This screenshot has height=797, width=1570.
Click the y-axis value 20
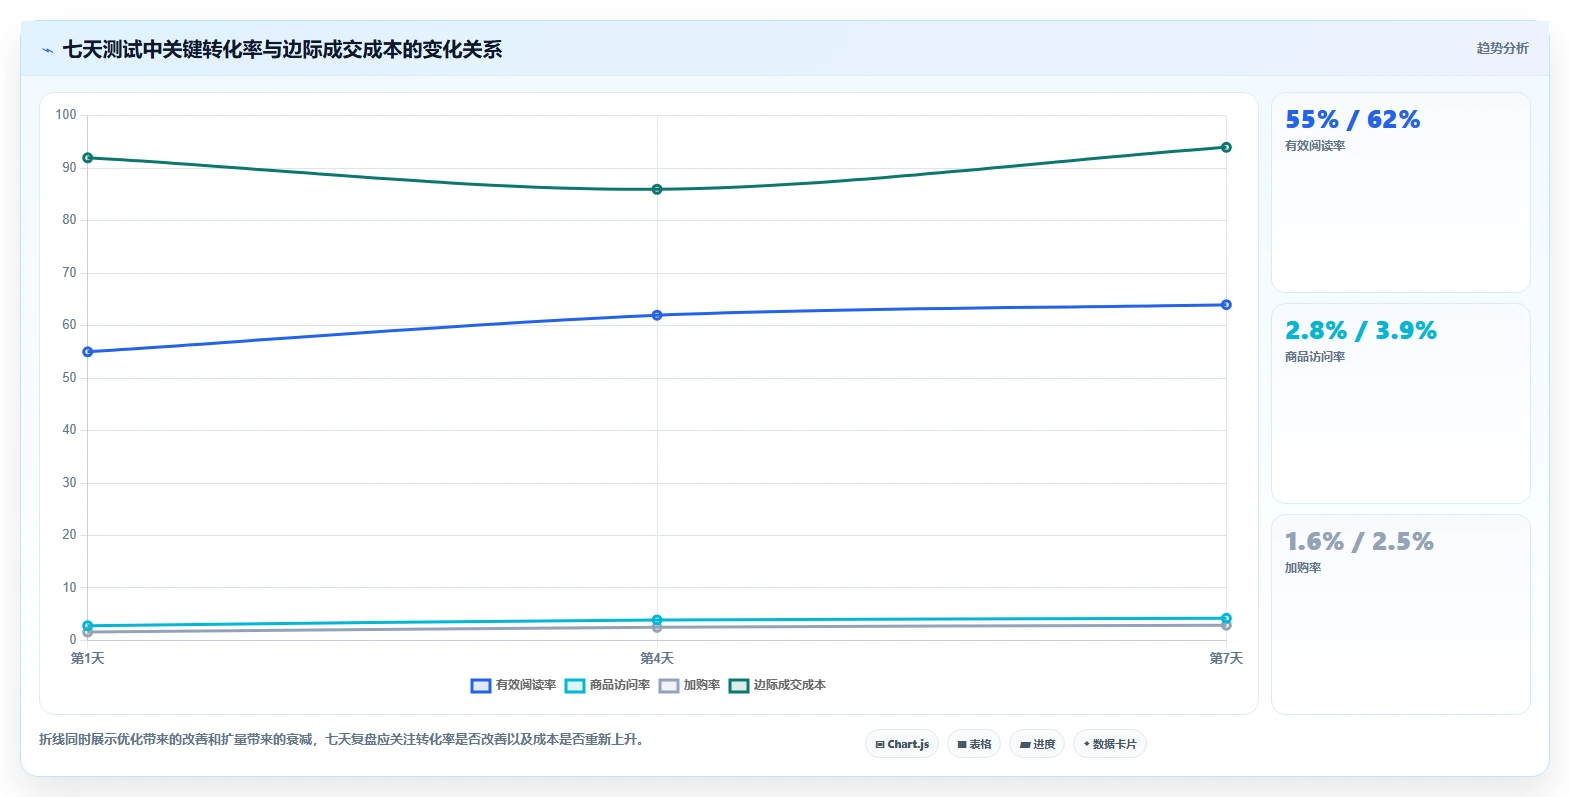[69, 535]
